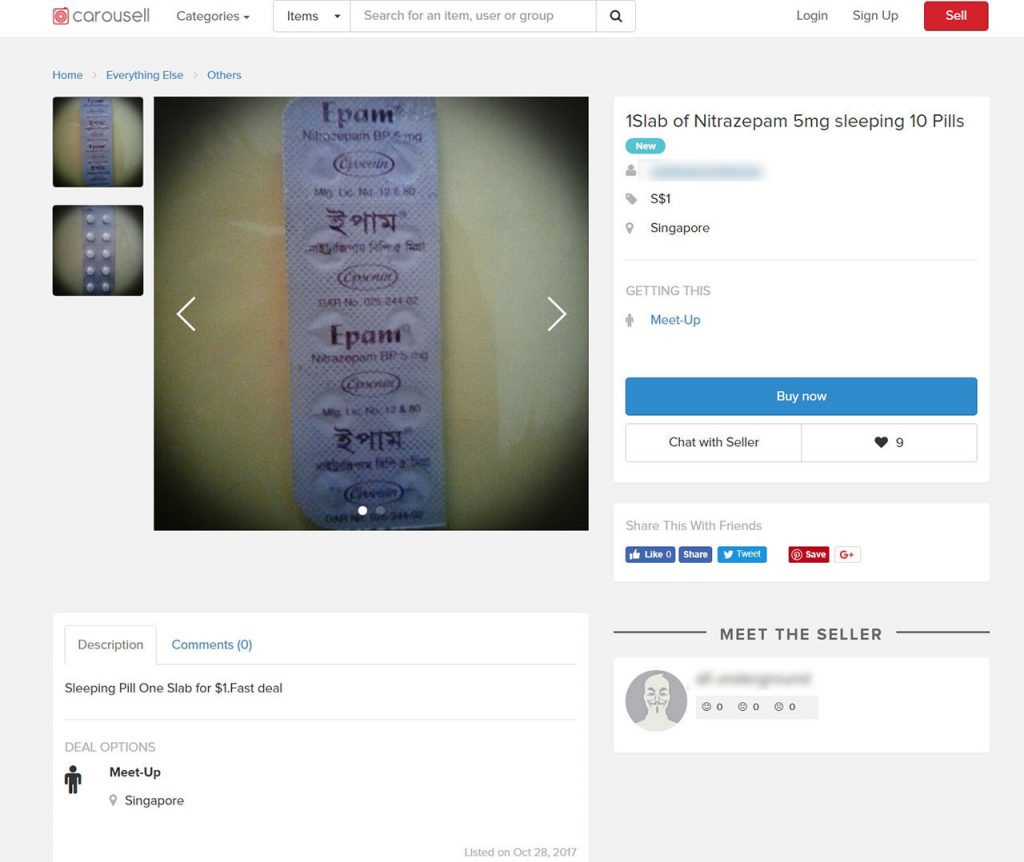Click the Twitter Tweet button
Image resolution: width=1024 pixels, height=862 pixels.
click(742, 554)
